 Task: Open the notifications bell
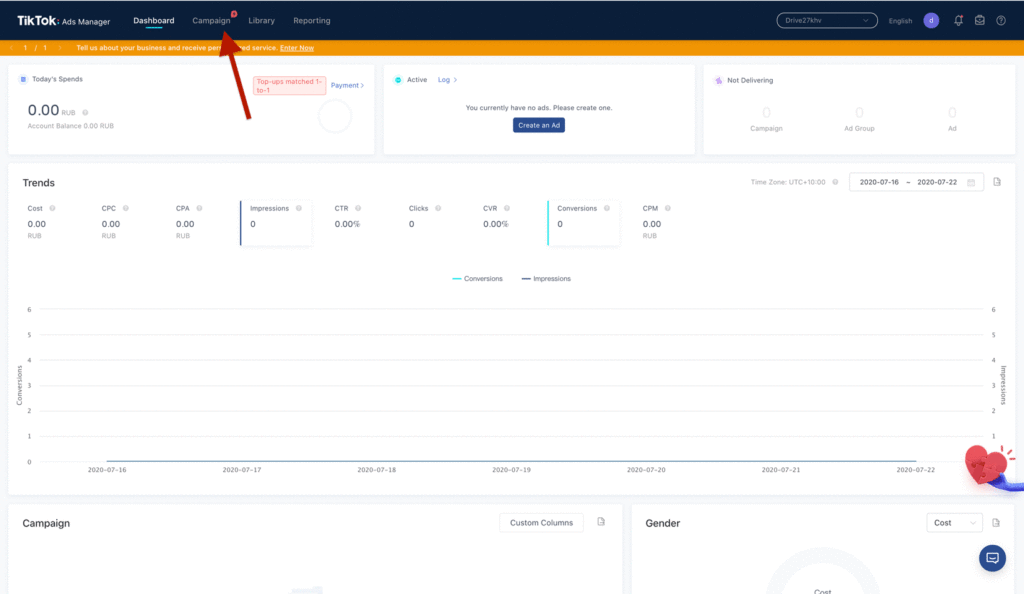click(959, 20)
